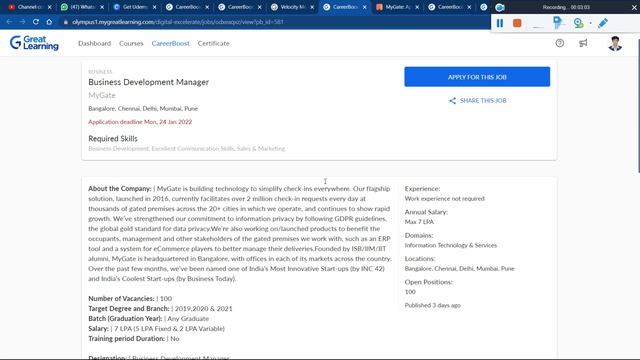640x360 pixels.
Task: Open the Courses nav item
Action: pos(131,43)
